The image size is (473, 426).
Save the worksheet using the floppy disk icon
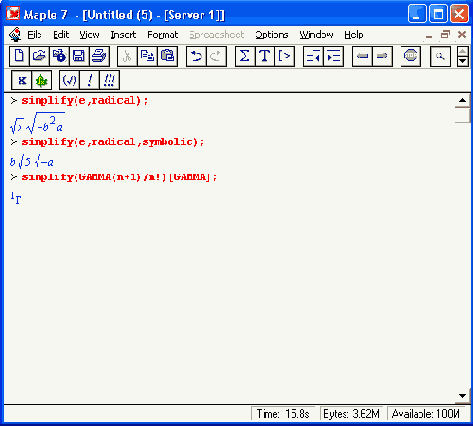coord(79,56)
